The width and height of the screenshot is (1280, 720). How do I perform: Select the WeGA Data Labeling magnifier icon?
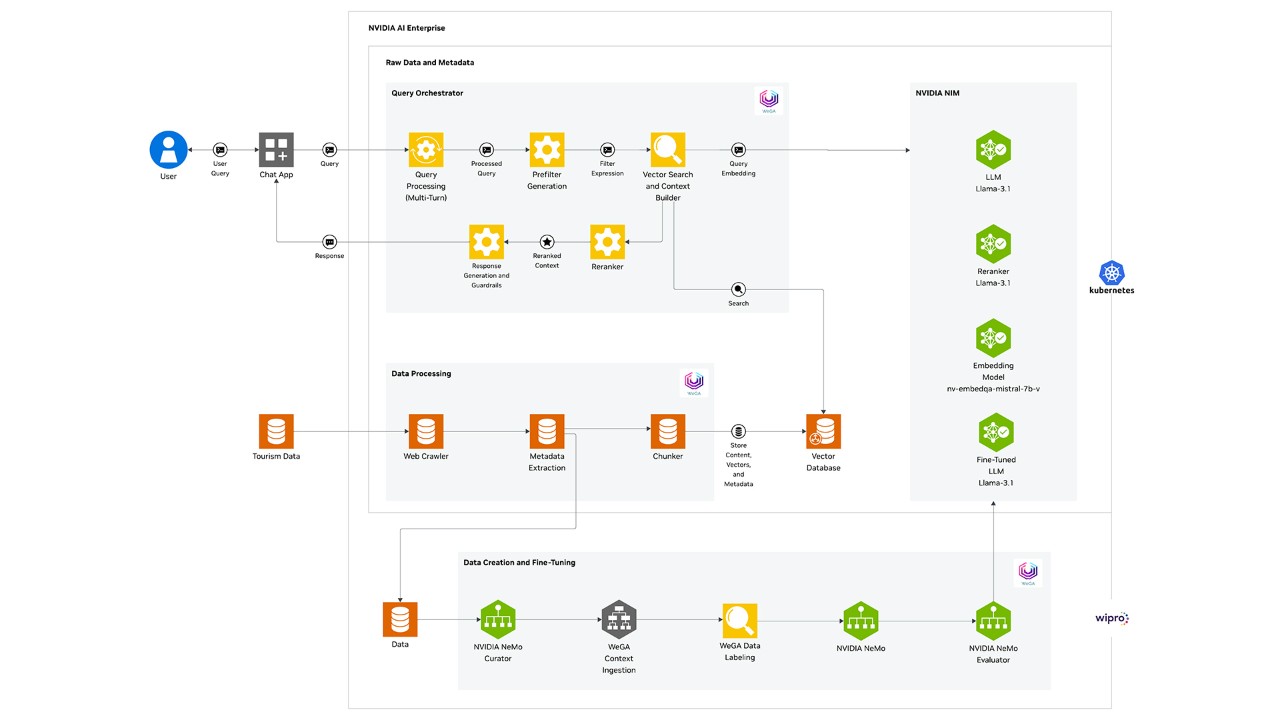coord(740,620)
